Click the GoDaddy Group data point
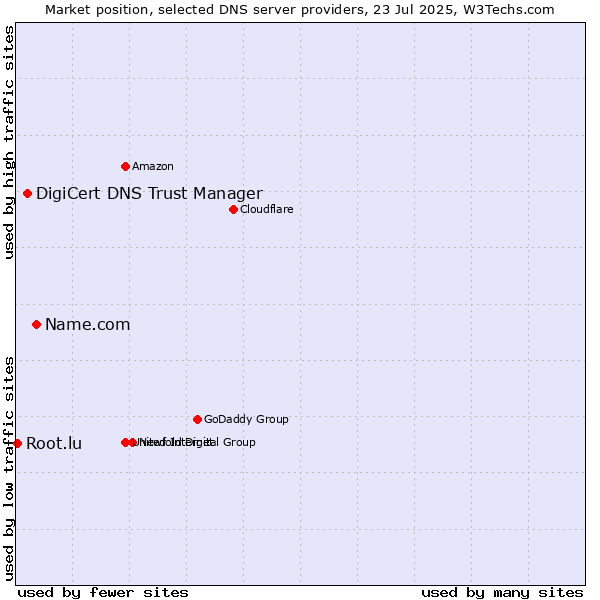This screenshot has height=600, width=600. (x=197, y=419)
